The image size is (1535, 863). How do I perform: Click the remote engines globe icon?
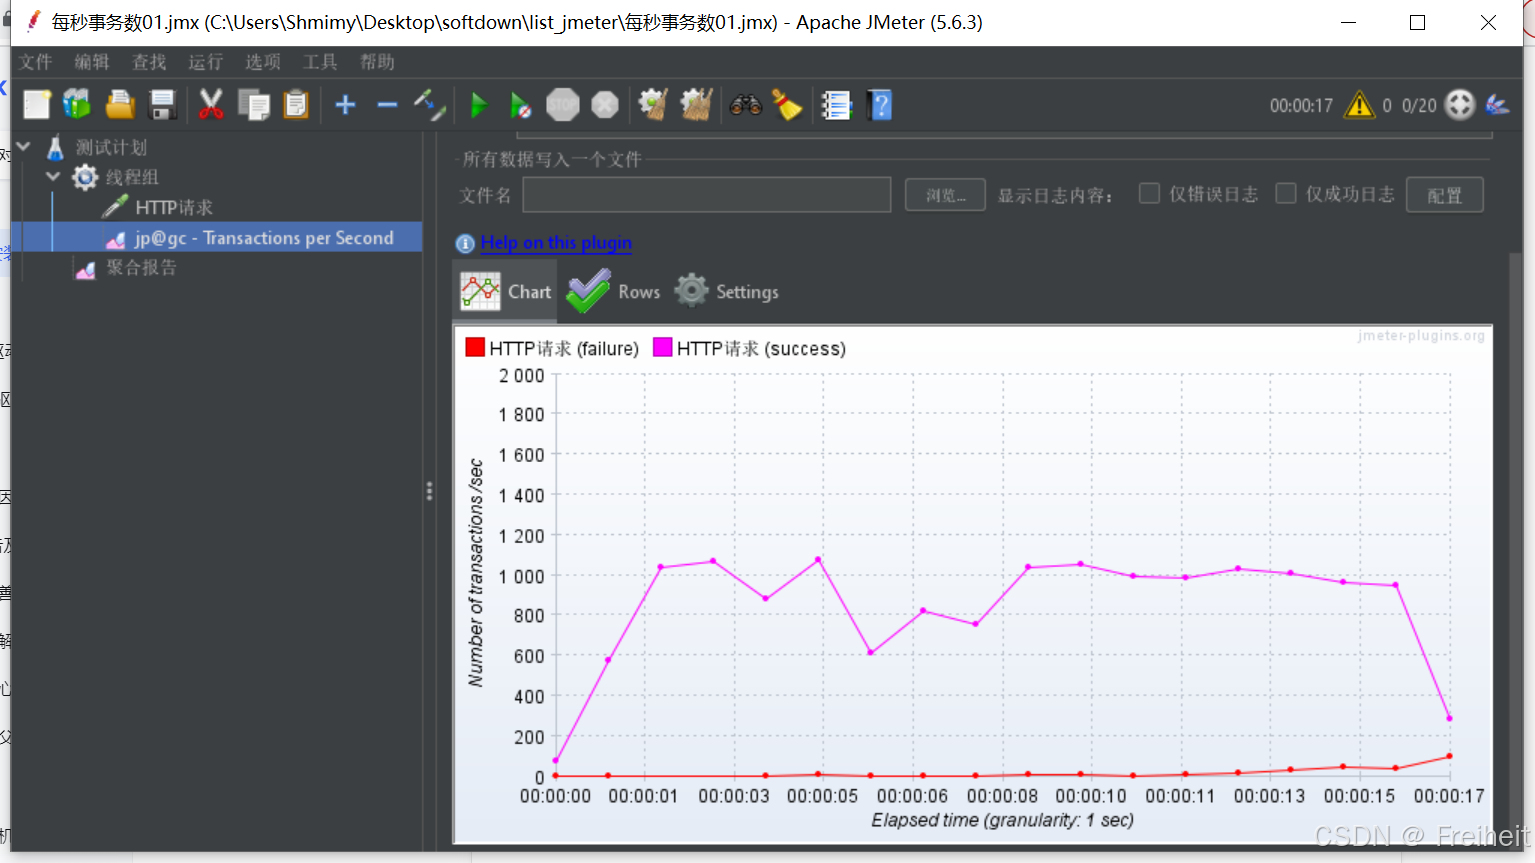click(1460, 104)
